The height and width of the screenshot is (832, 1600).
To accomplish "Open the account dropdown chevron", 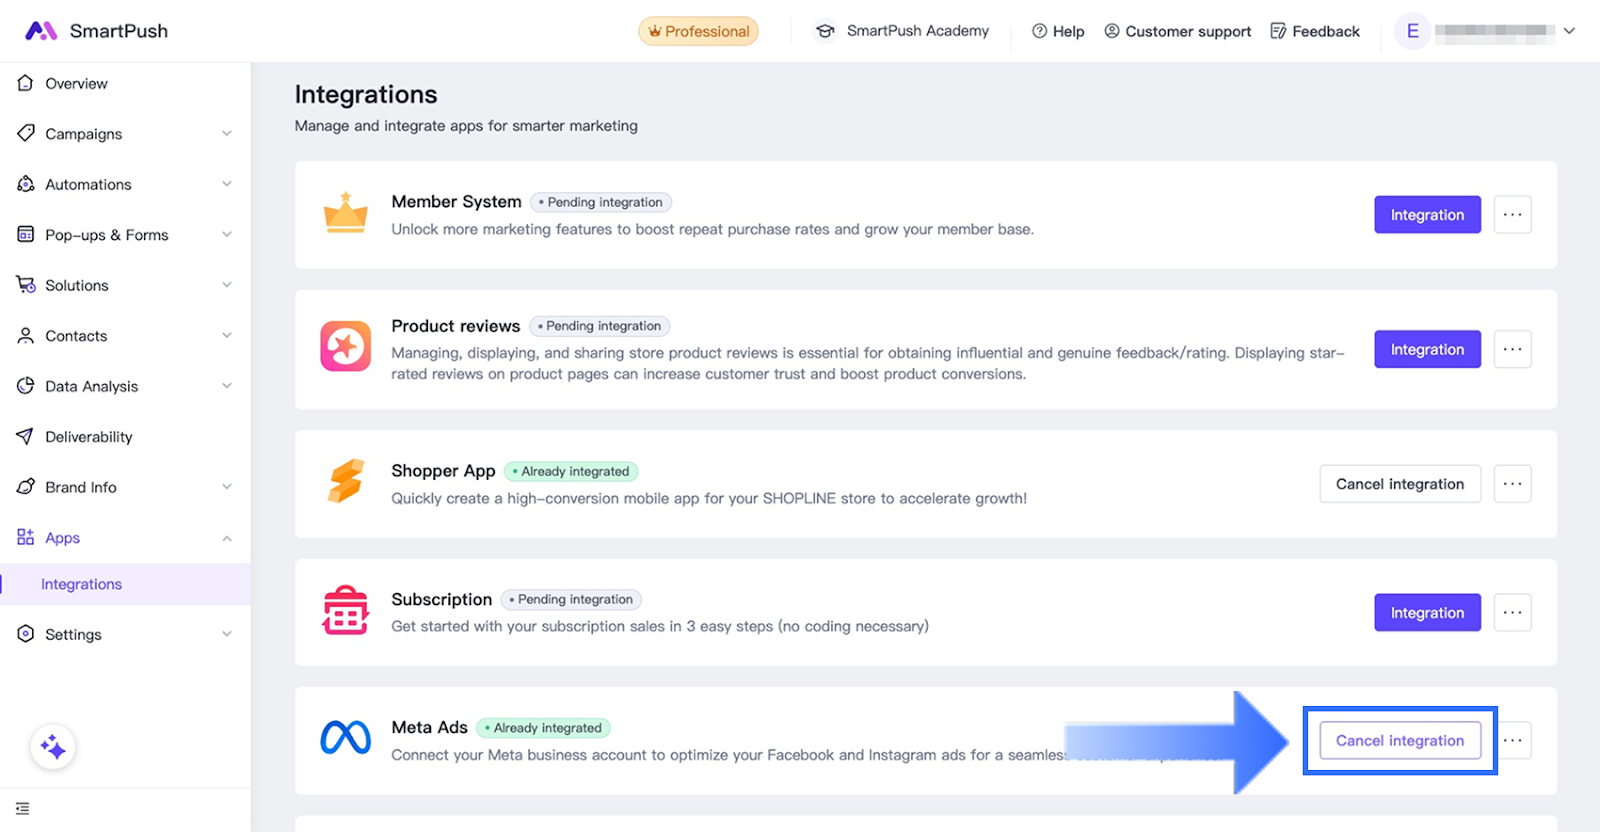I will [x=1569, y=31].
